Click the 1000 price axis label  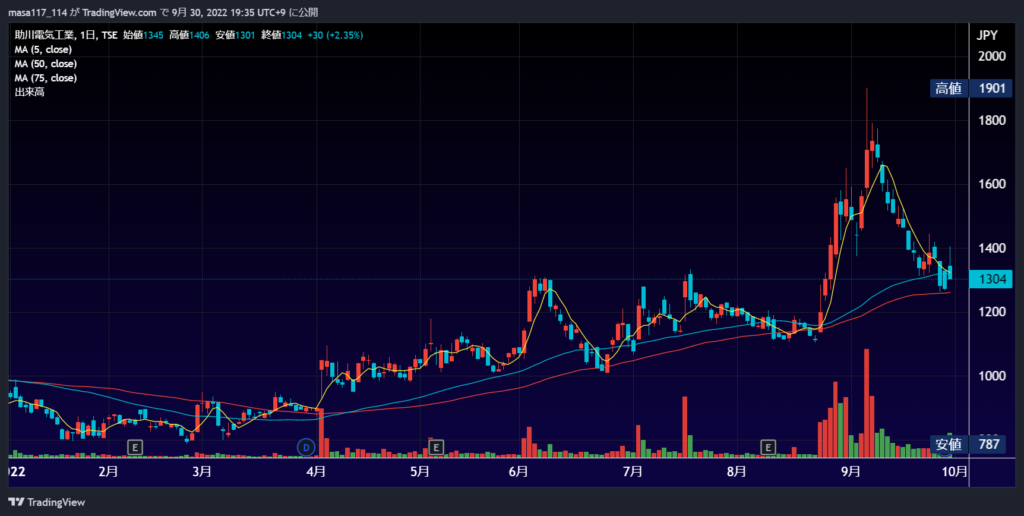click(991, 376)
